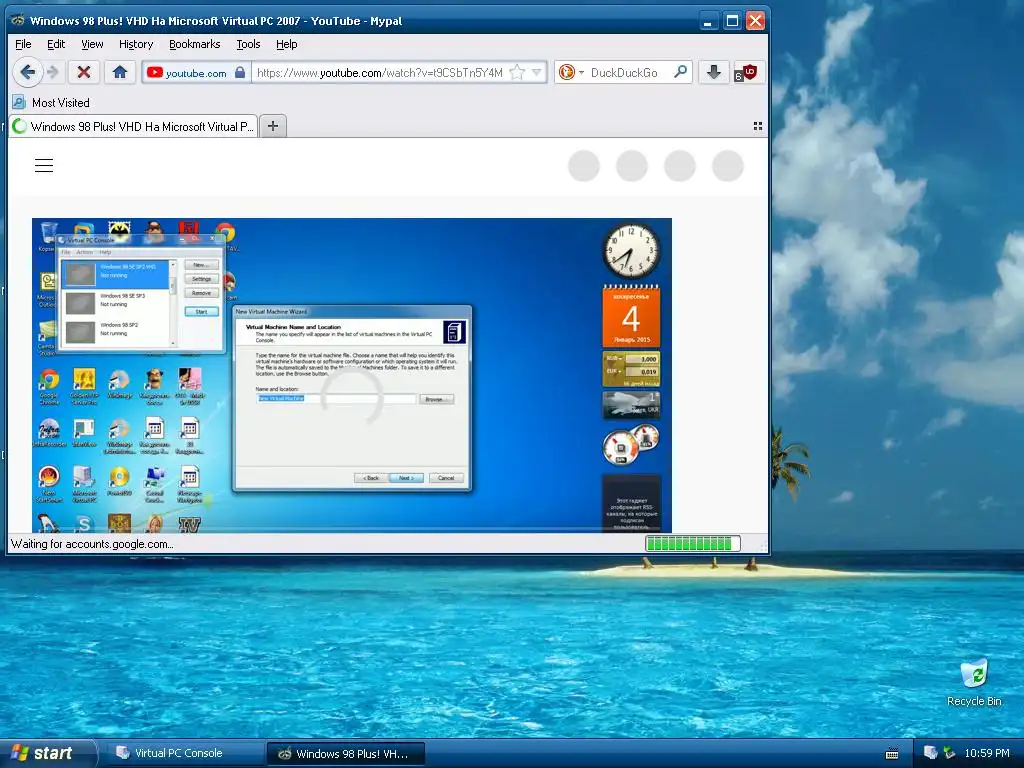
Task: Open the list all tabs grid icon
Action: (758, 126)
